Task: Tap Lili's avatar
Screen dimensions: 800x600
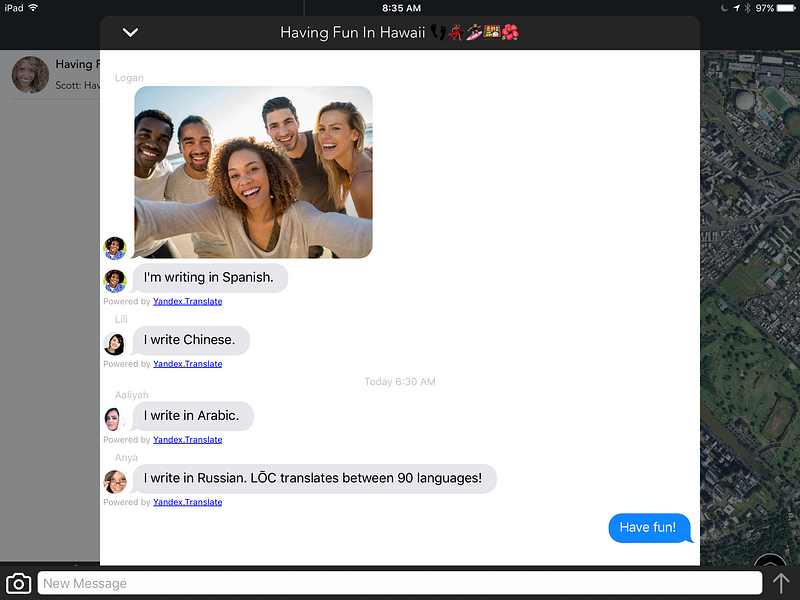Action: (115, 343)
